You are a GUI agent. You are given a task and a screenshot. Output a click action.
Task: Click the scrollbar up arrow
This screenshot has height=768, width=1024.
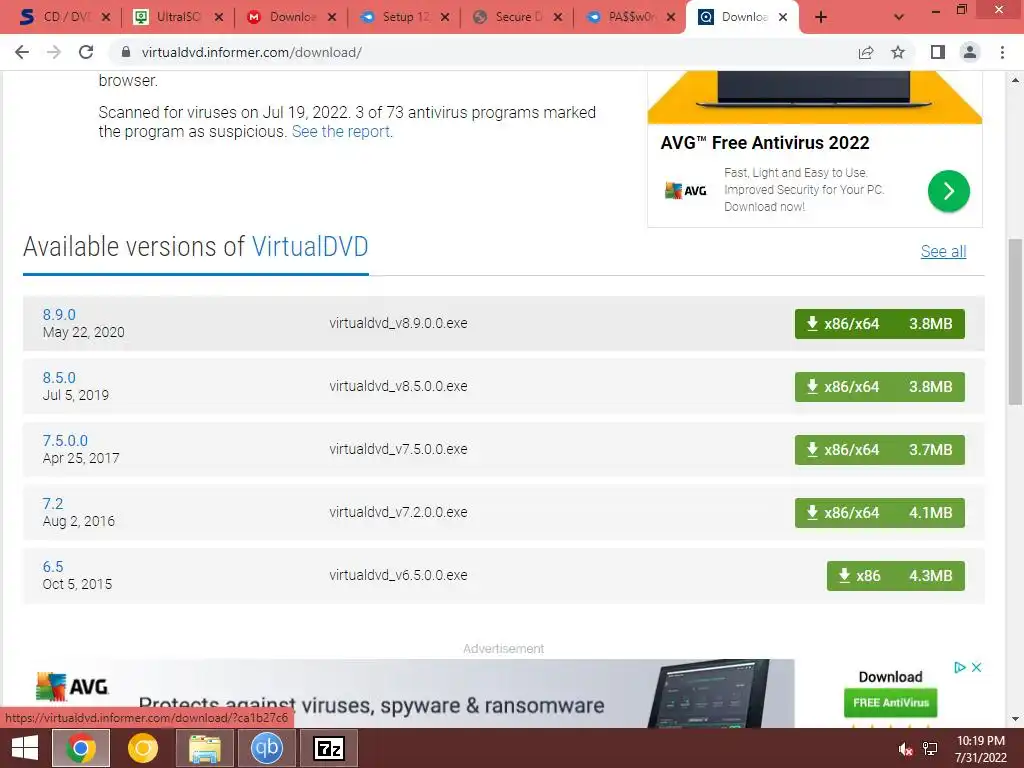coord(1015,80)
